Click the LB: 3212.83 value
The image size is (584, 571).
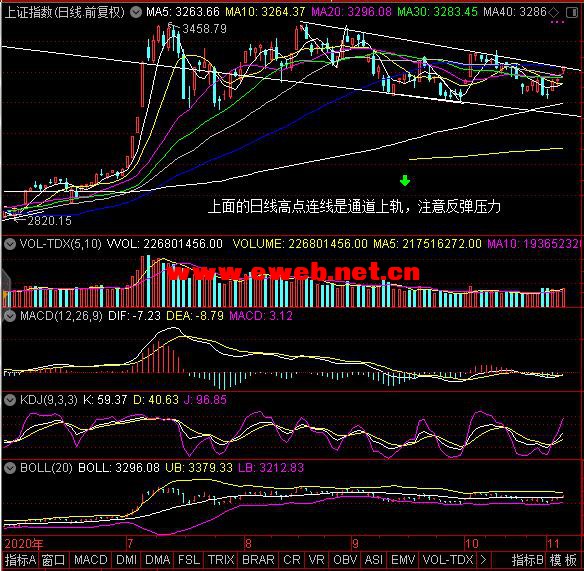click(x=271, y=468)
